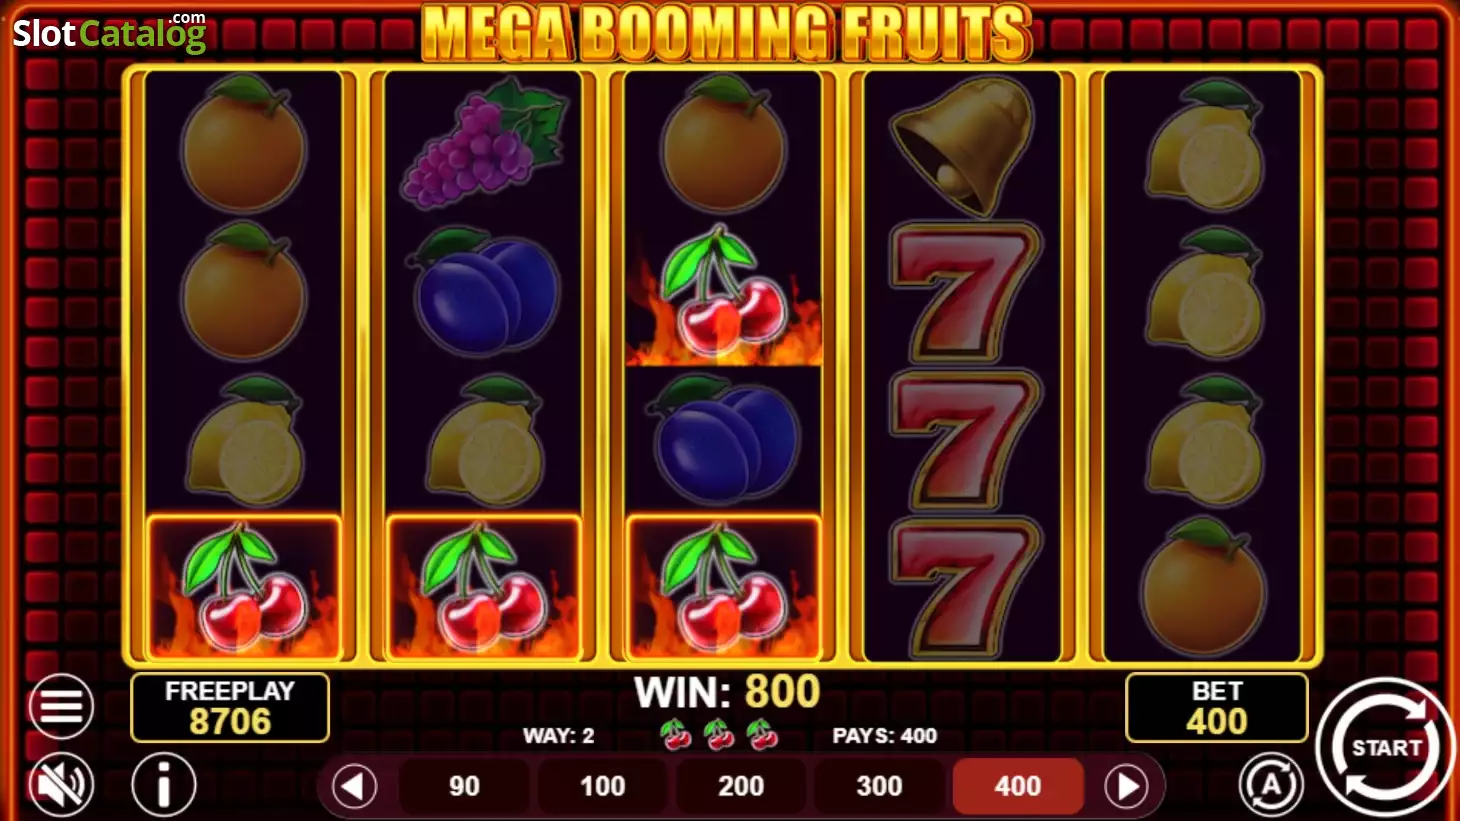Click the plum on the second reel
Viewport: 1460px width, 821px height.
pyautogui.click(x=484, y=291)
